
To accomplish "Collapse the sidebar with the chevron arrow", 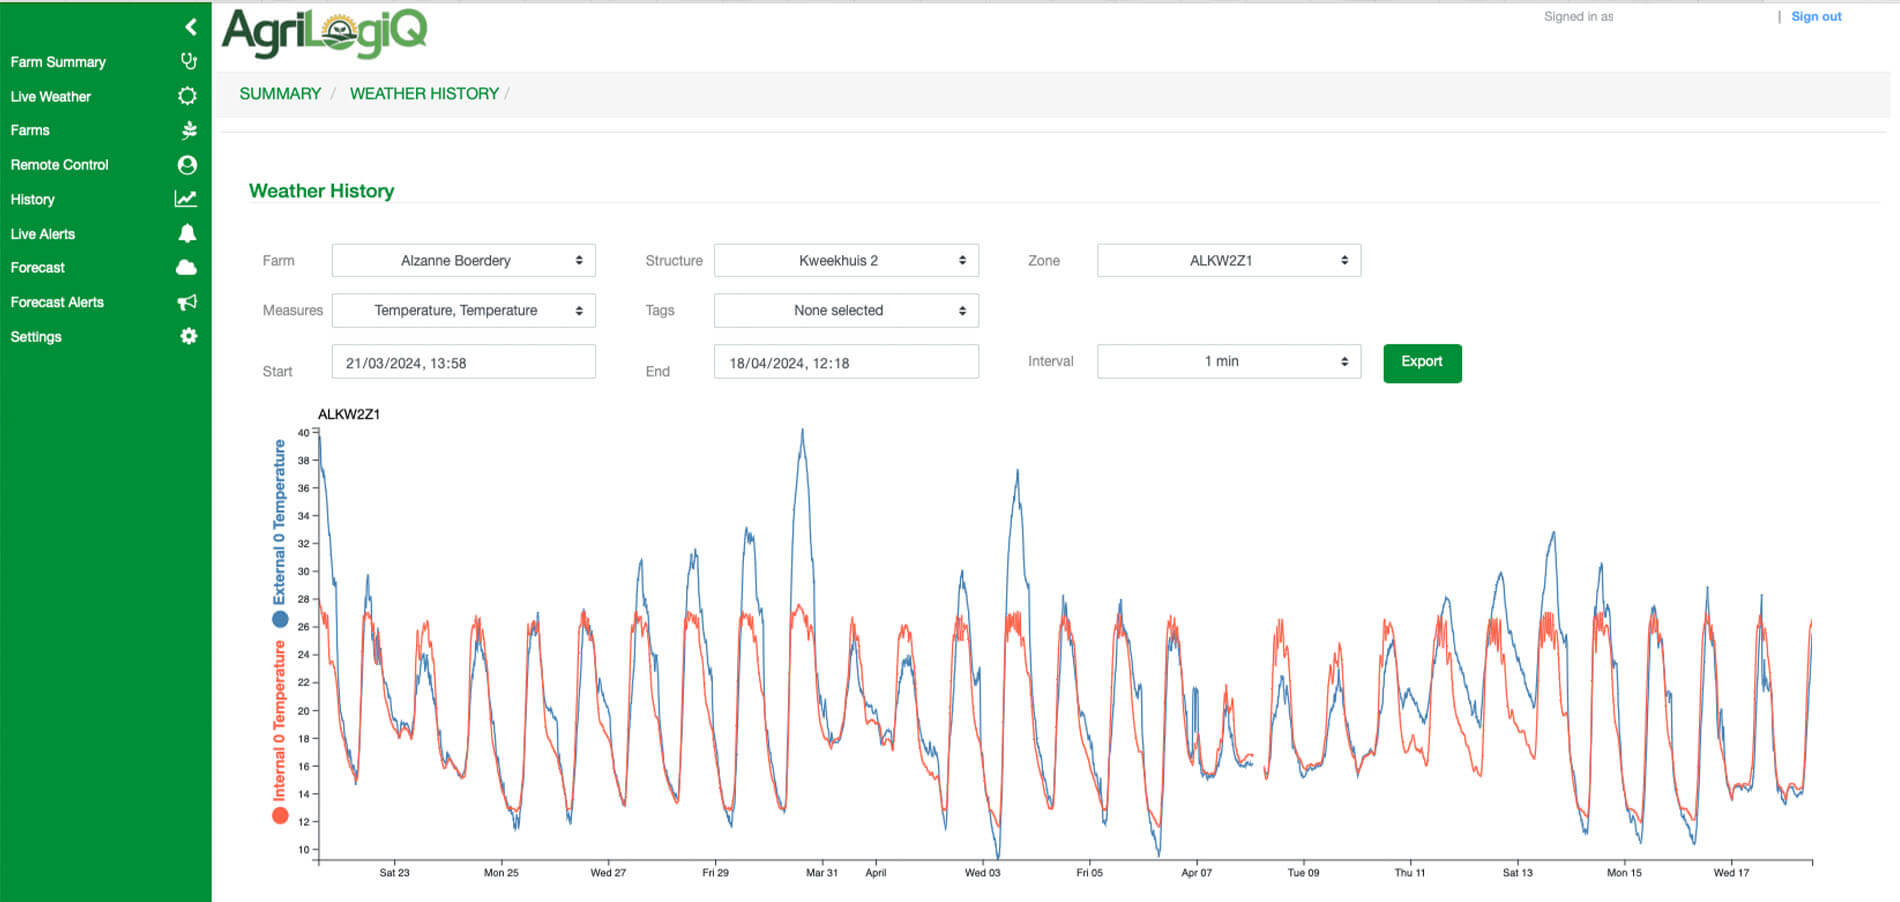I will 190,27.
